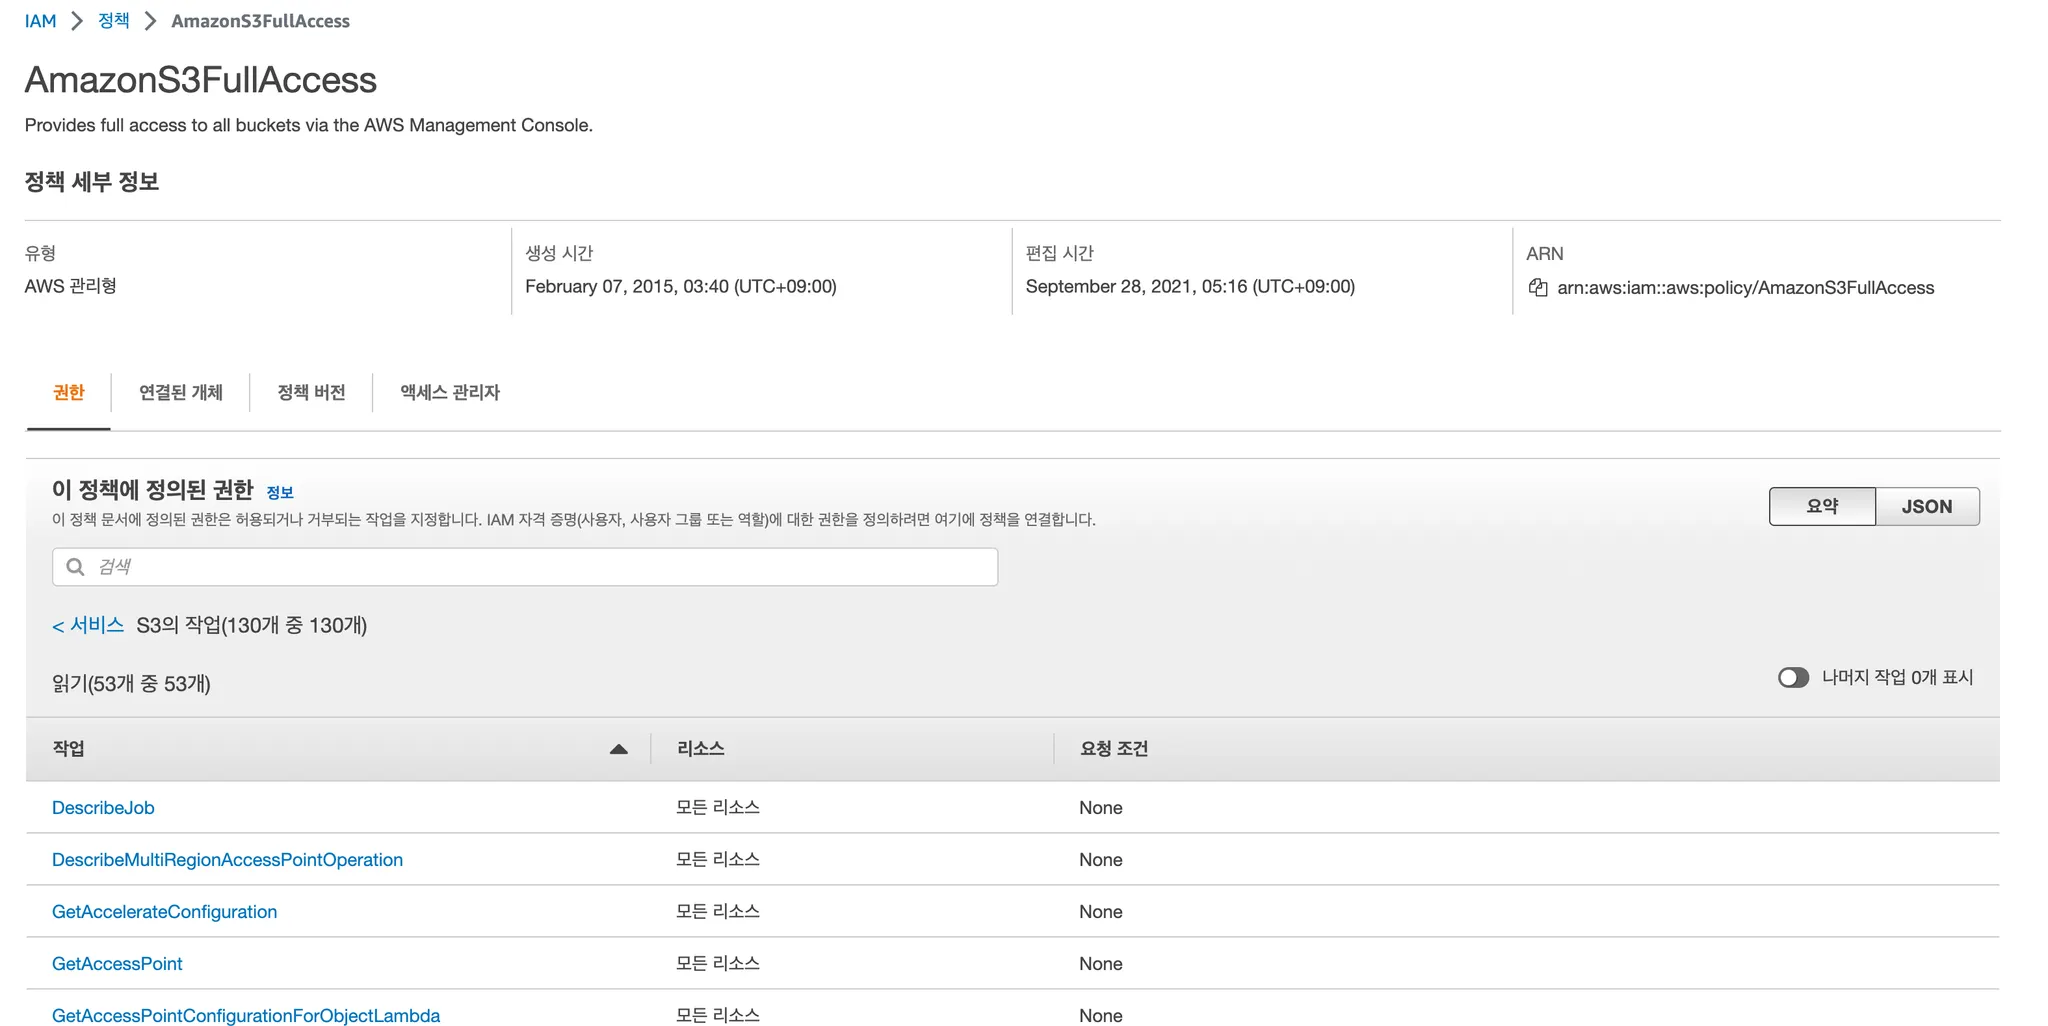Copy the policy ARN with the copy icon

coord(1538,288)
